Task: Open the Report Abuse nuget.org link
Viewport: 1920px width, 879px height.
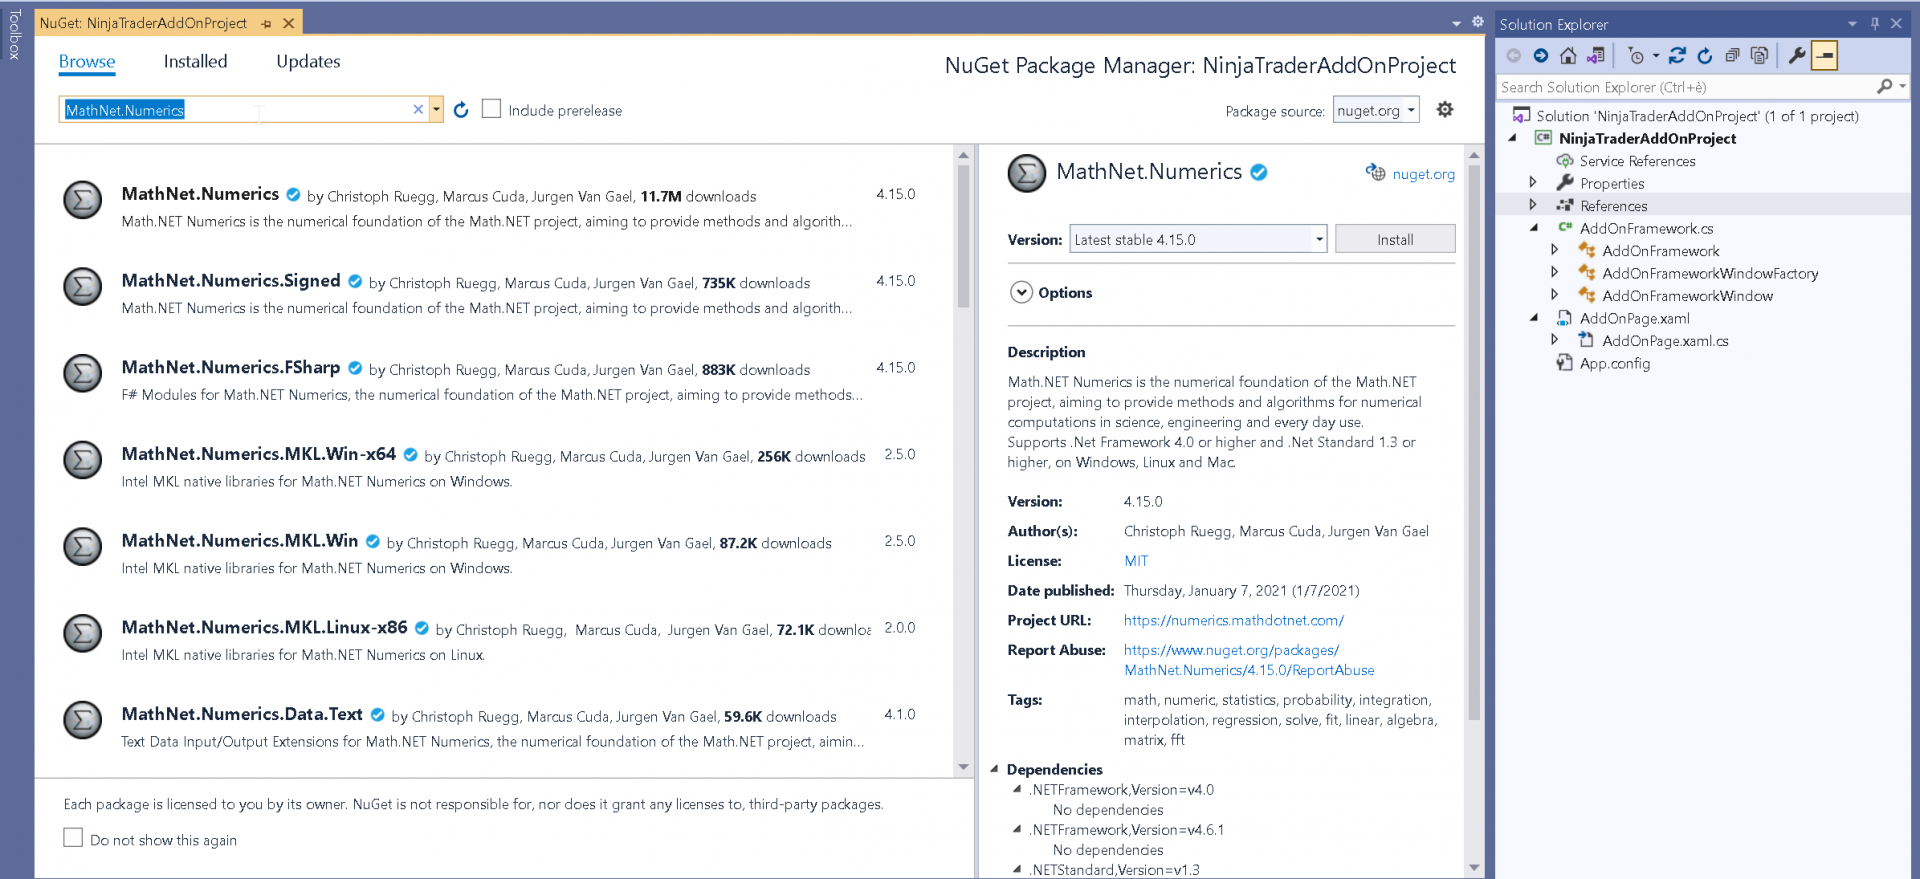Action: point(1249,660)
